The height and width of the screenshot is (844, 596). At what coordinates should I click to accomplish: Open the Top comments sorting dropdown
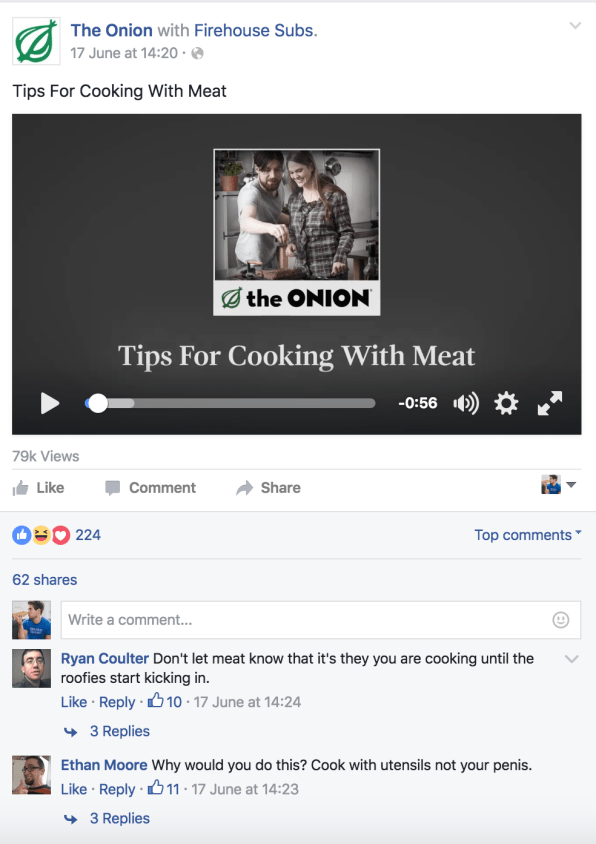pyautogui.click(x=528, y=535)
